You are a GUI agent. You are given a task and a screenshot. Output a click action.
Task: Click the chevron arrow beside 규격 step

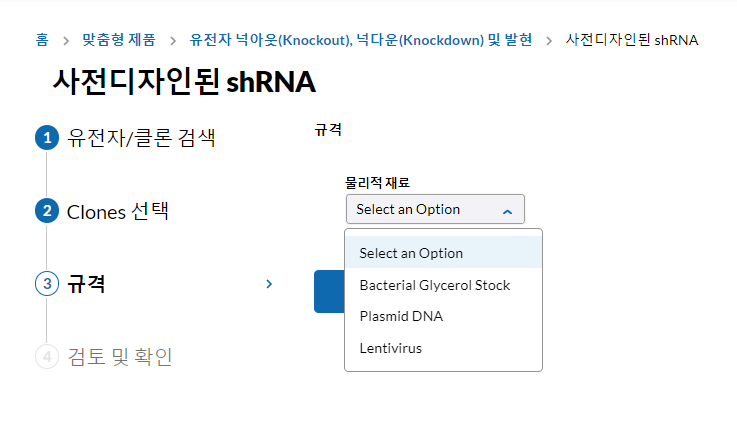(269, 284)
